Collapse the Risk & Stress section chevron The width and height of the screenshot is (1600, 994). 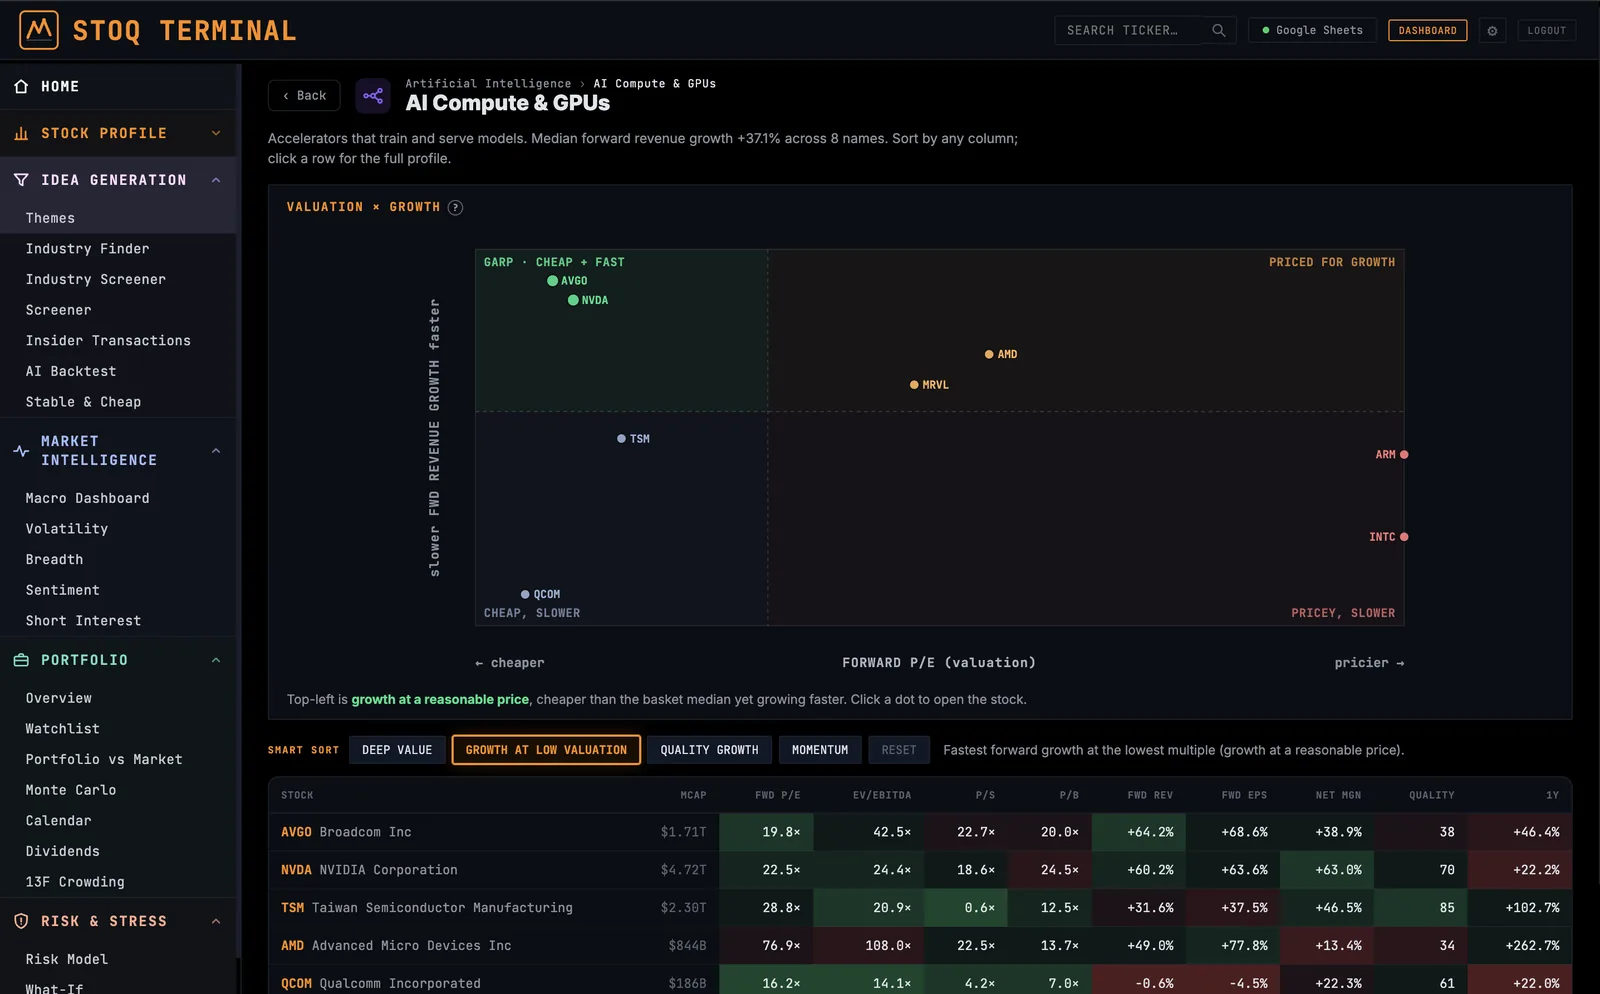[216, 921]
